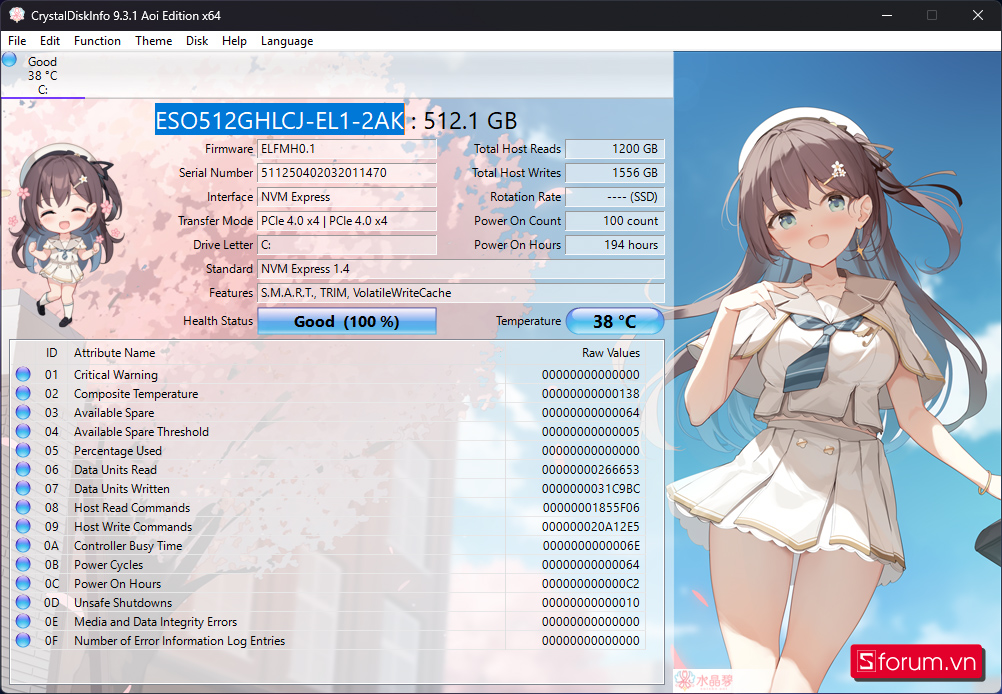Viewport: 1002px width, 694px height.
Task: Click the CrystalDiskInfo app icon in title bar
Action: pos(16,15)
